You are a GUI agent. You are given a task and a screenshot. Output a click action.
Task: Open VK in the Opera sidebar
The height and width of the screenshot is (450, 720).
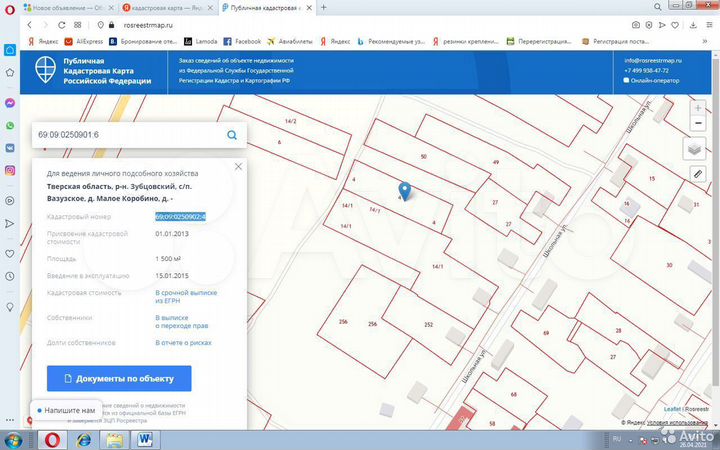(x=10, y=148)
